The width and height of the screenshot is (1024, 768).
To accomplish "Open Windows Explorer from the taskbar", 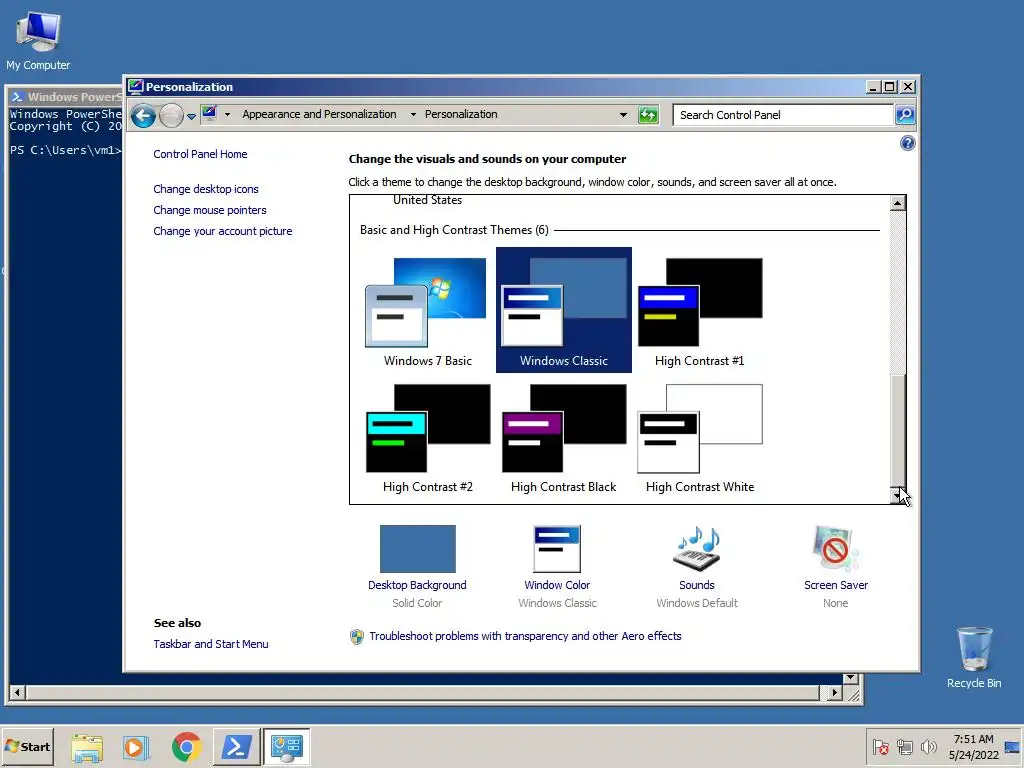I will coord(87,747).
